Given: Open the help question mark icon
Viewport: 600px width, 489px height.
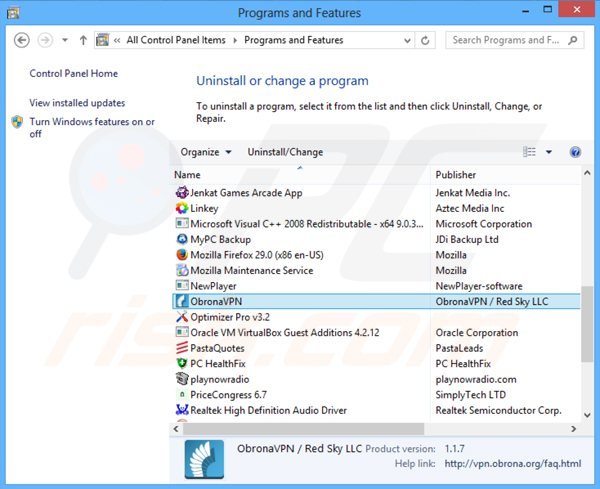Looking at the screenshot, I should point(575,152).
